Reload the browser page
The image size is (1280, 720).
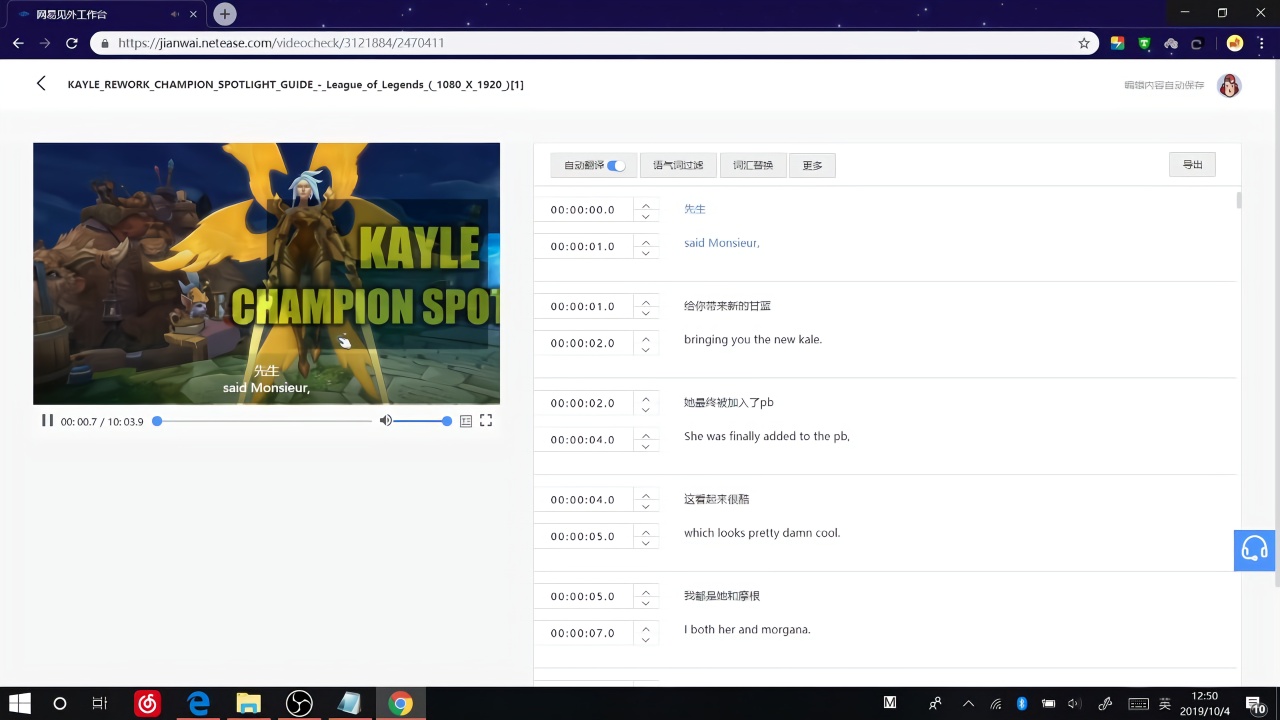(72, 43)
